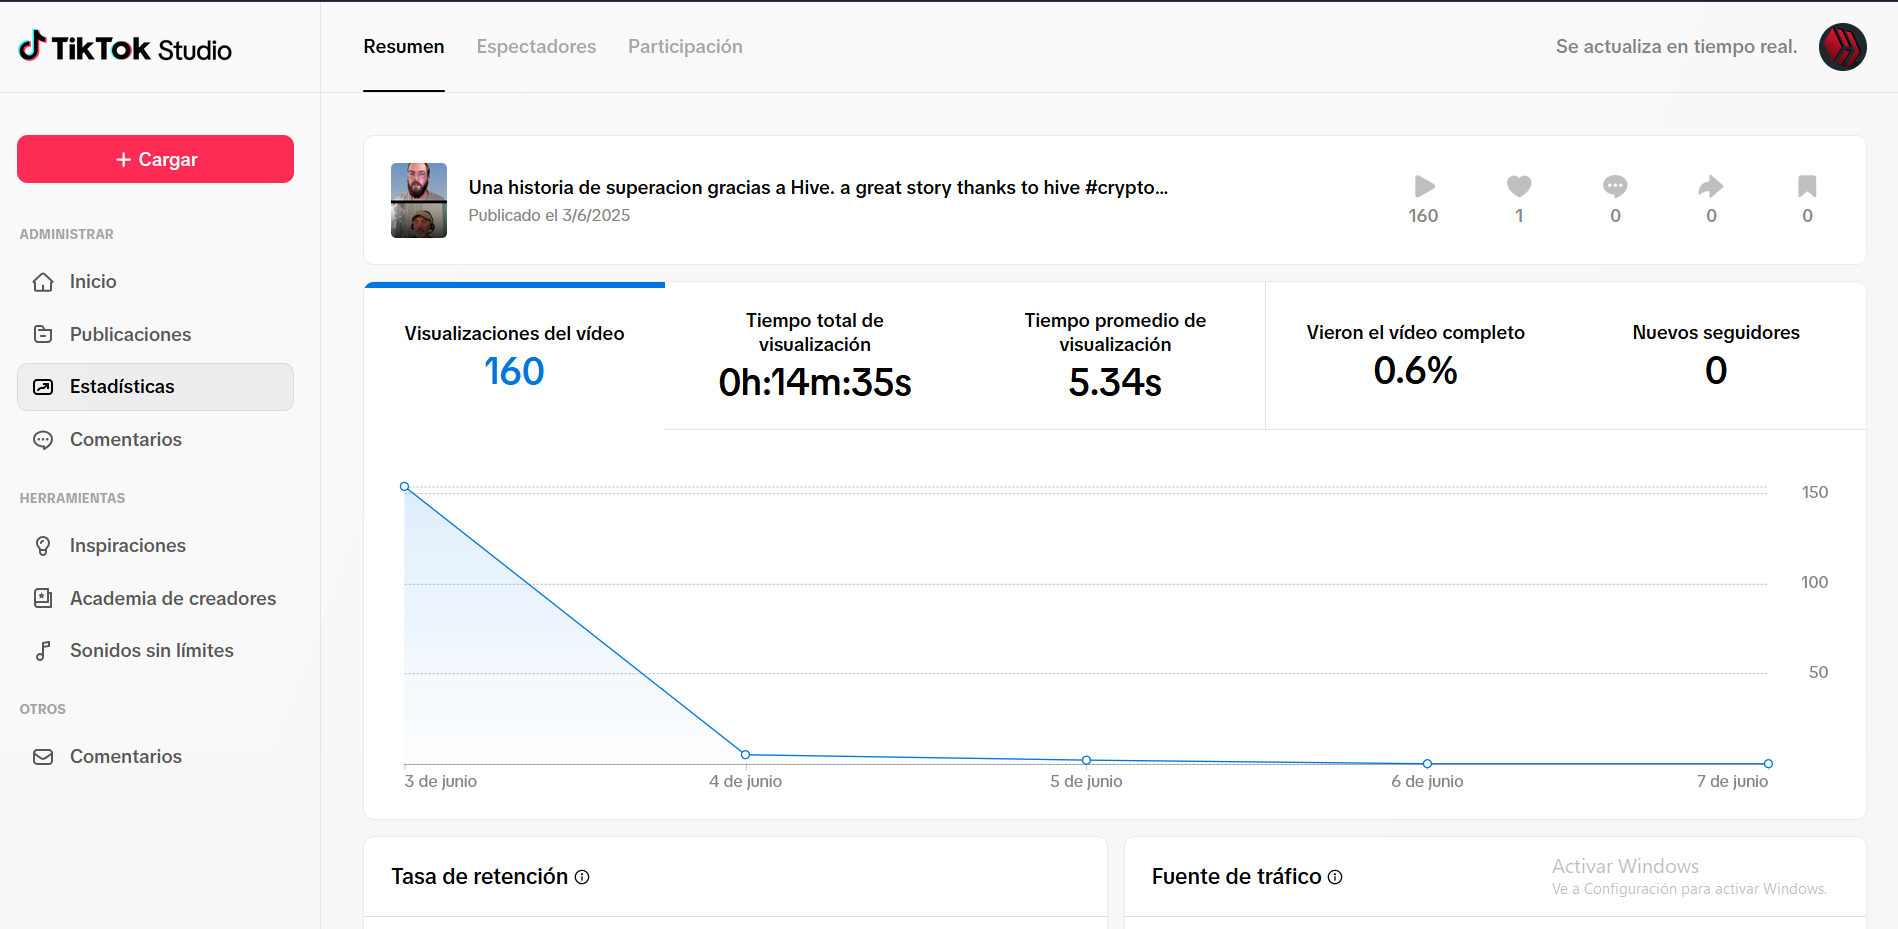The image size is (1898, 929).
Task: Click the 4 de junio data point on the chart
Action: pos(745,754)
